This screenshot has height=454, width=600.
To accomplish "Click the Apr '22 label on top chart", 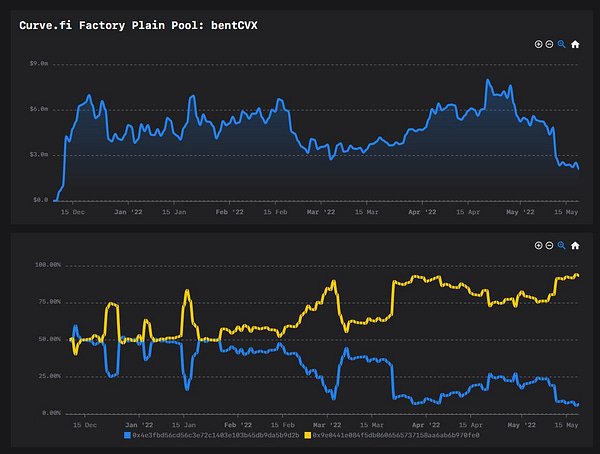I will (422, 212).
